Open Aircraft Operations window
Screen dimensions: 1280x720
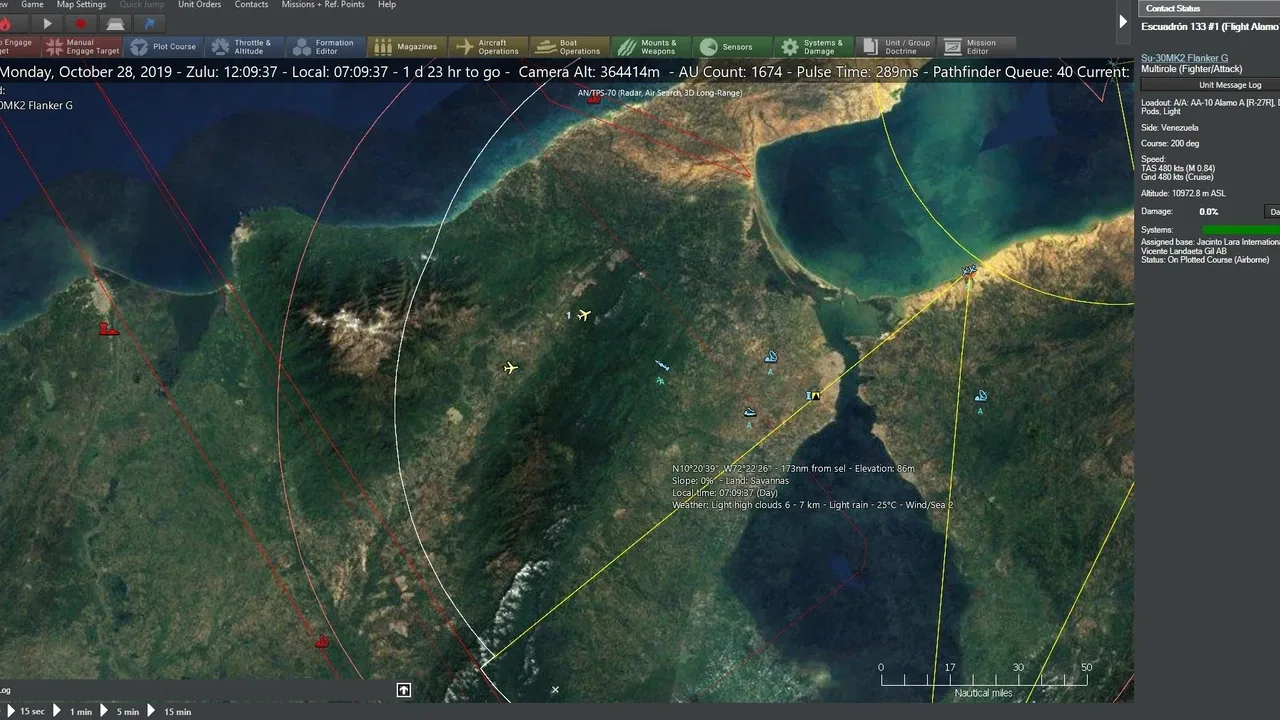click(489, 47)
